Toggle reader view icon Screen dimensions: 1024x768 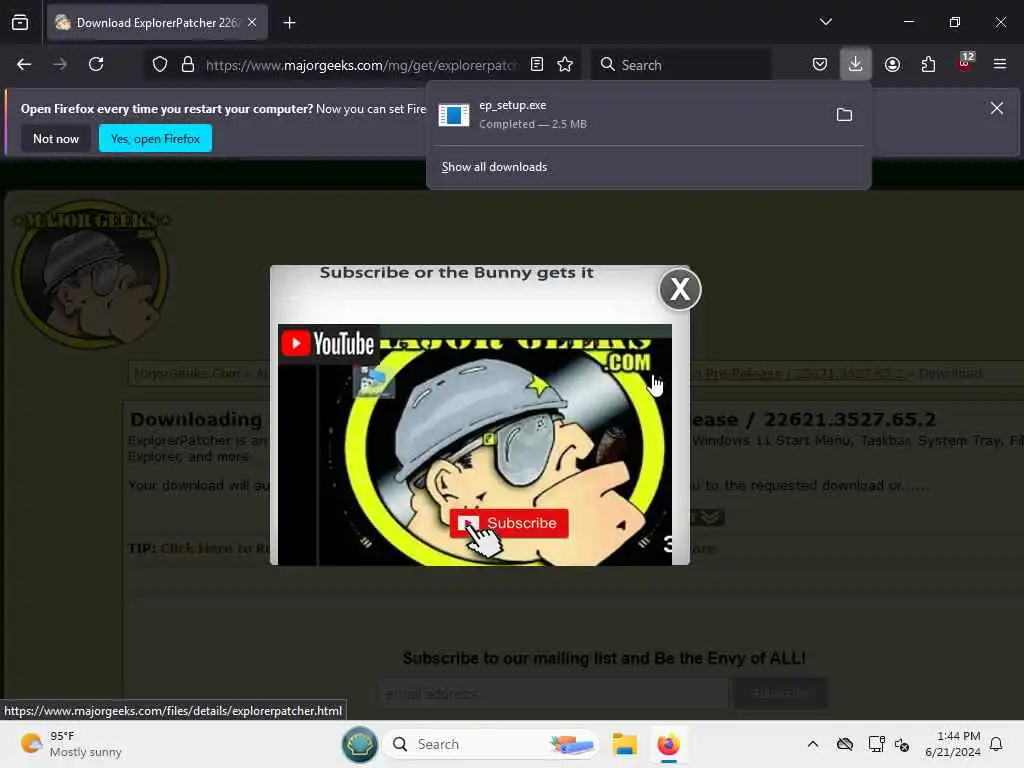537,64
